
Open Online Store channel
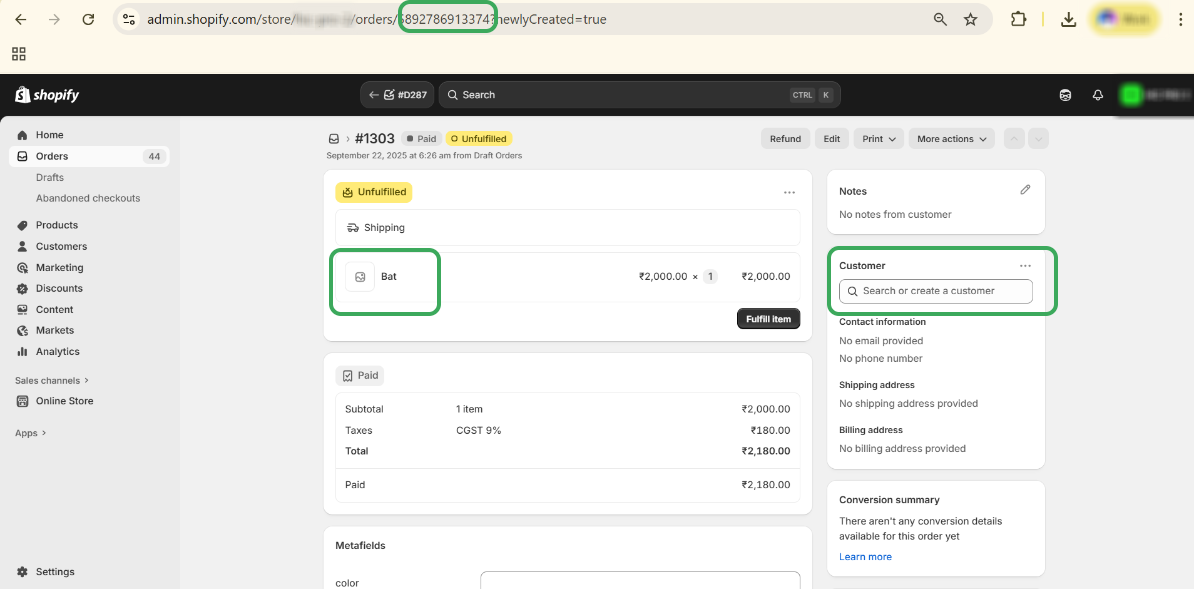64,402
